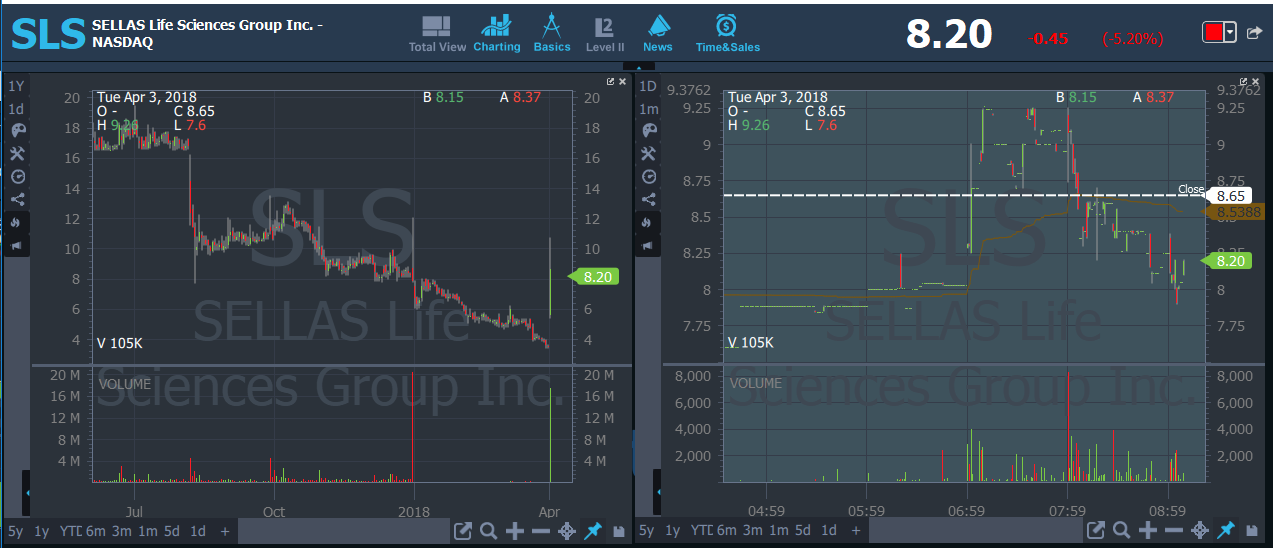Expand dropdown arrow beside red swatch

(x=1230, y=33)
